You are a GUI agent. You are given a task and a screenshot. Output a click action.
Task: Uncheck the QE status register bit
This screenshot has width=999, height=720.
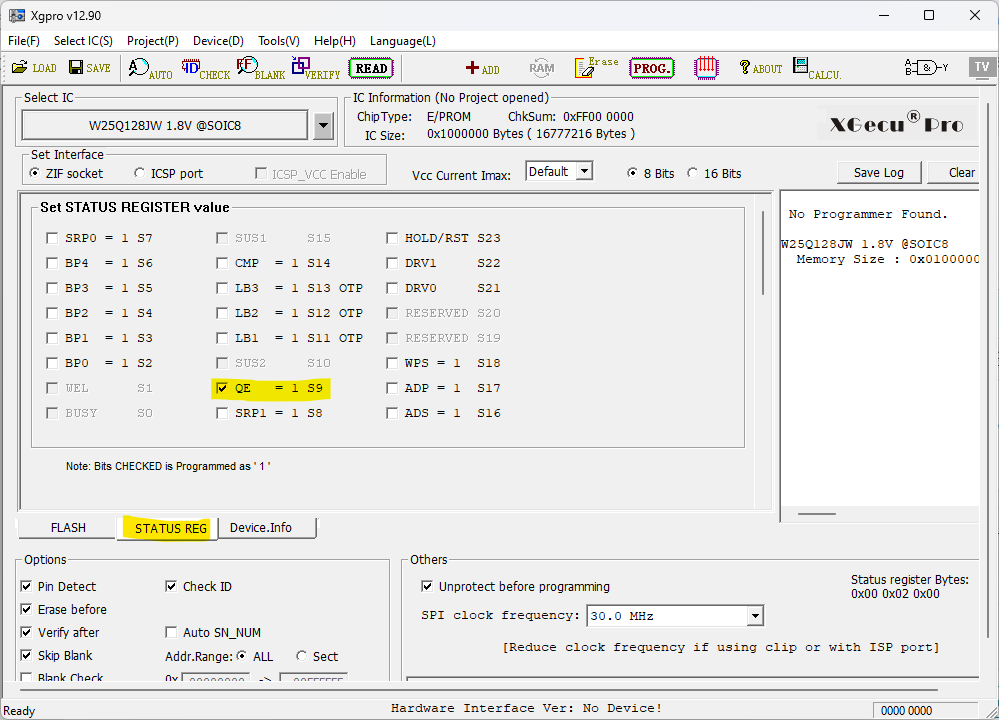click(222, 388)
